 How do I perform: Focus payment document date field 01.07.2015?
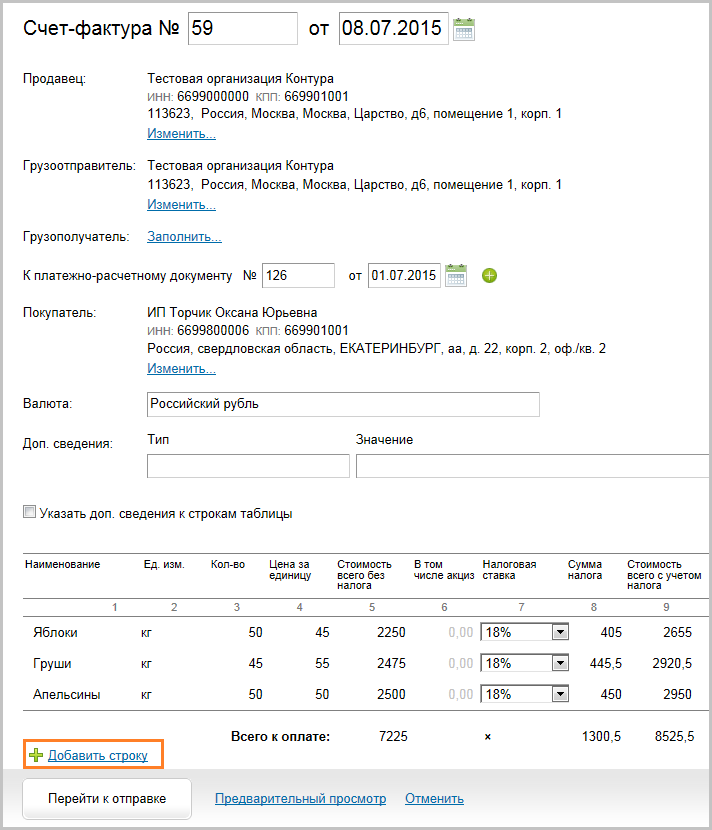(x=404, y=275)
